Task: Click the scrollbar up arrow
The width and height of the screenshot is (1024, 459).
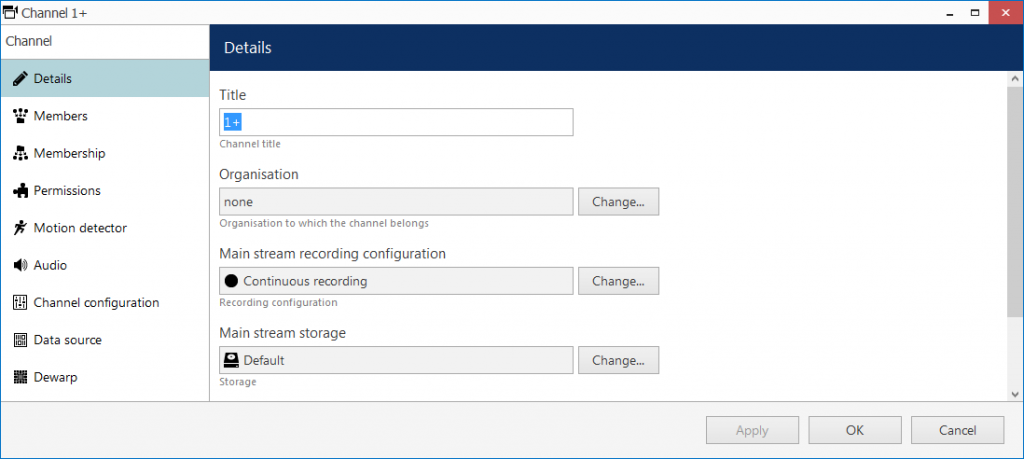Action: coord(1015,78)
